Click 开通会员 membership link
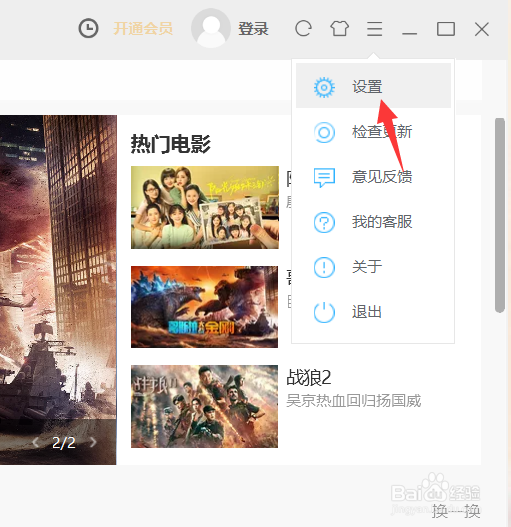 [x=143, y=29]
